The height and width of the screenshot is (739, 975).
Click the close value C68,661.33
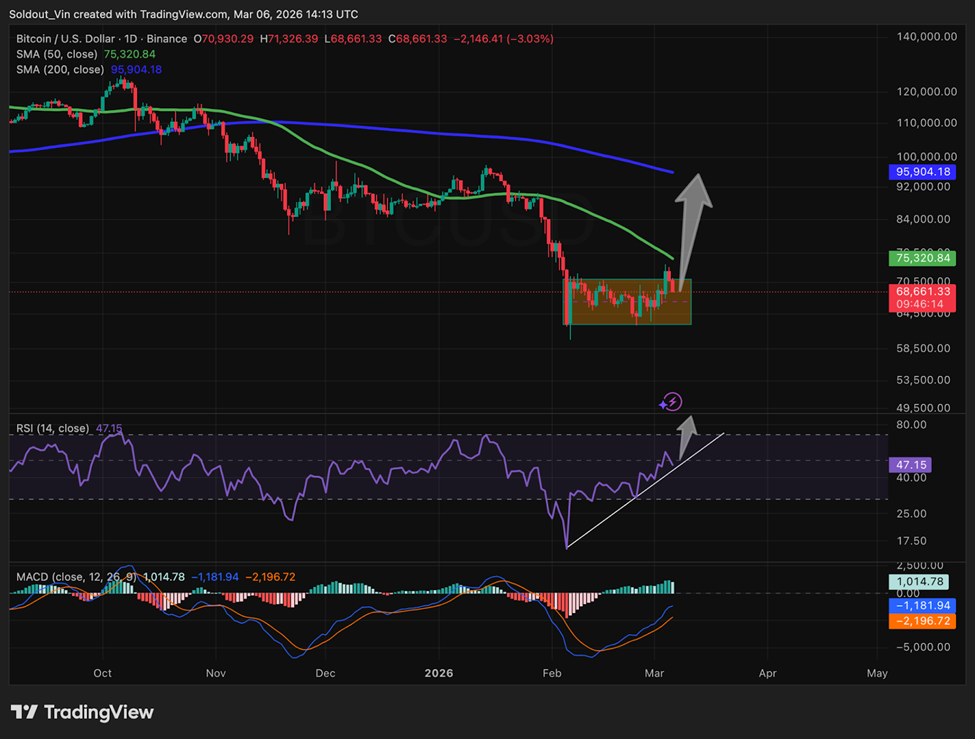pos(417,39)
